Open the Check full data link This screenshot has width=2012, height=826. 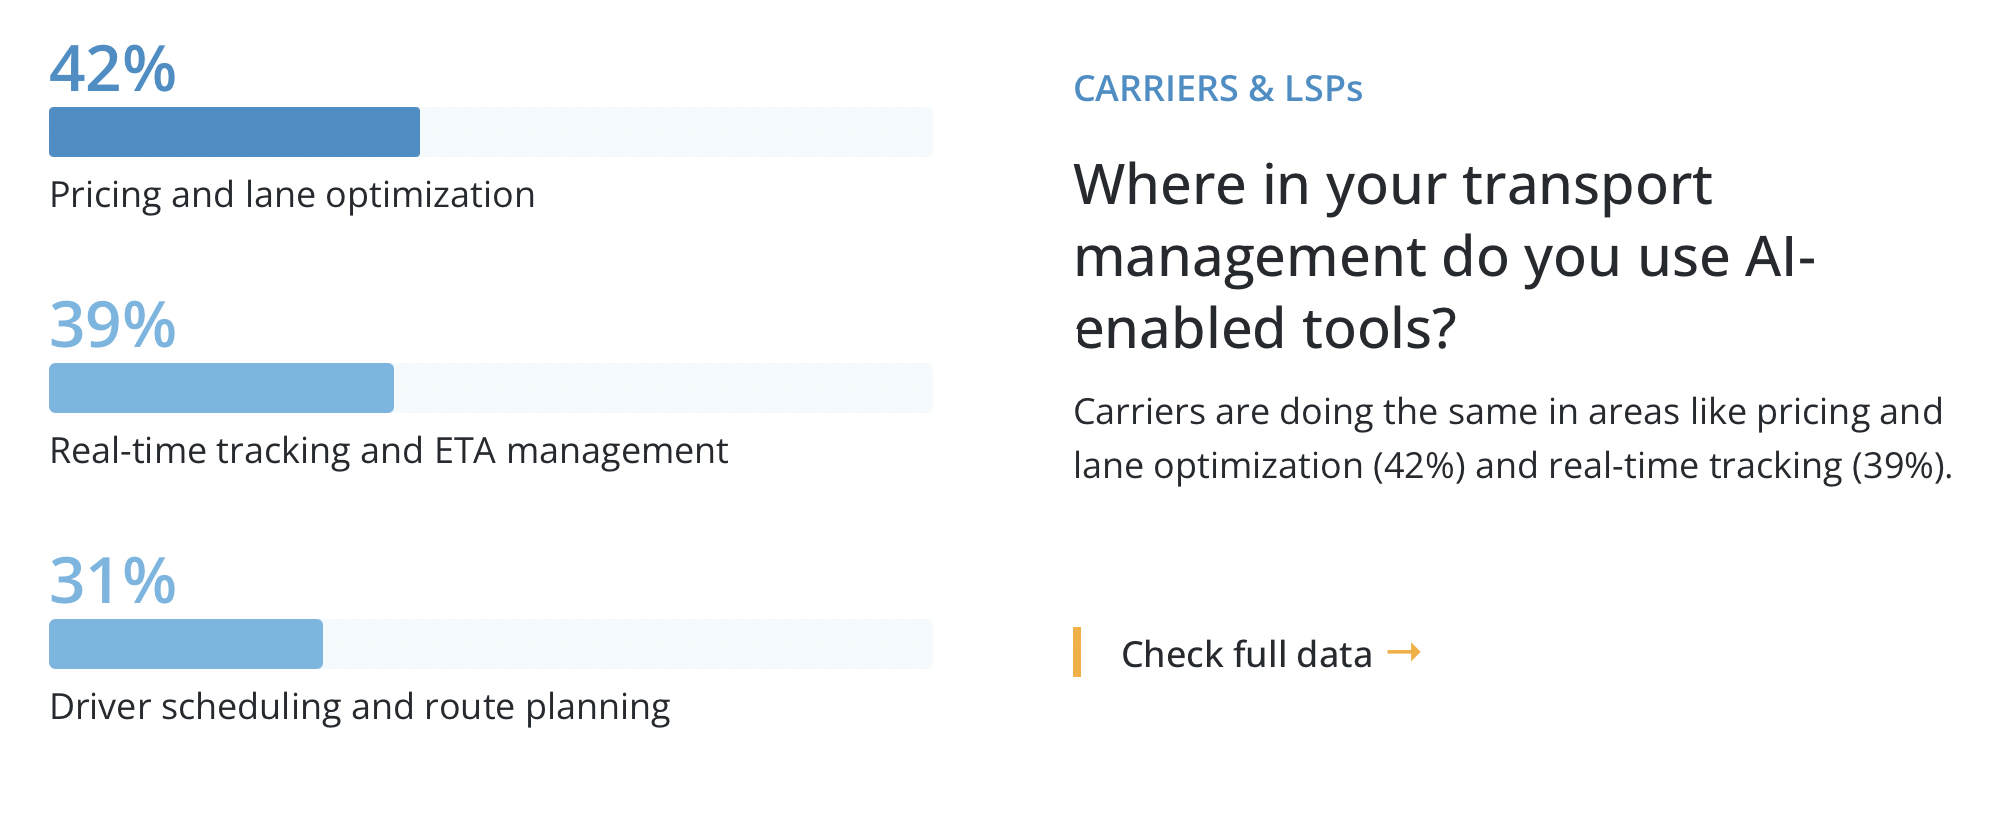click(x=1246, y=654)
